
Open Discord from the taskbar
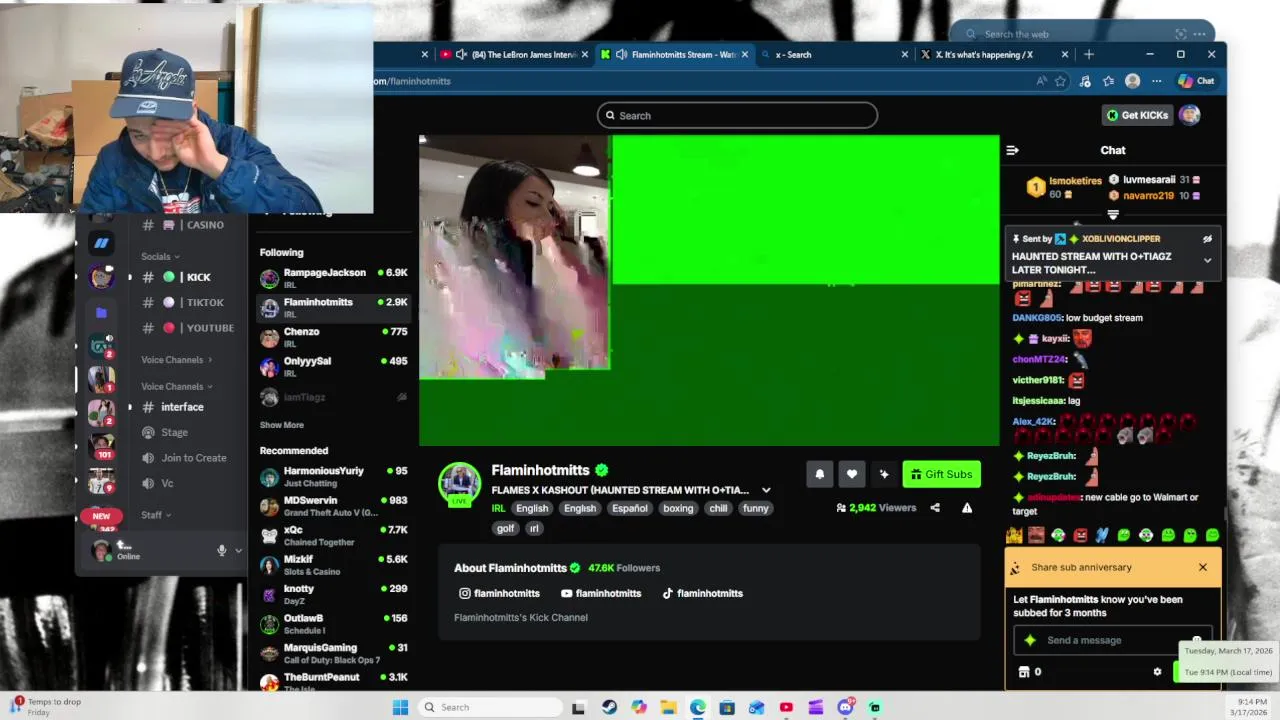846,707
